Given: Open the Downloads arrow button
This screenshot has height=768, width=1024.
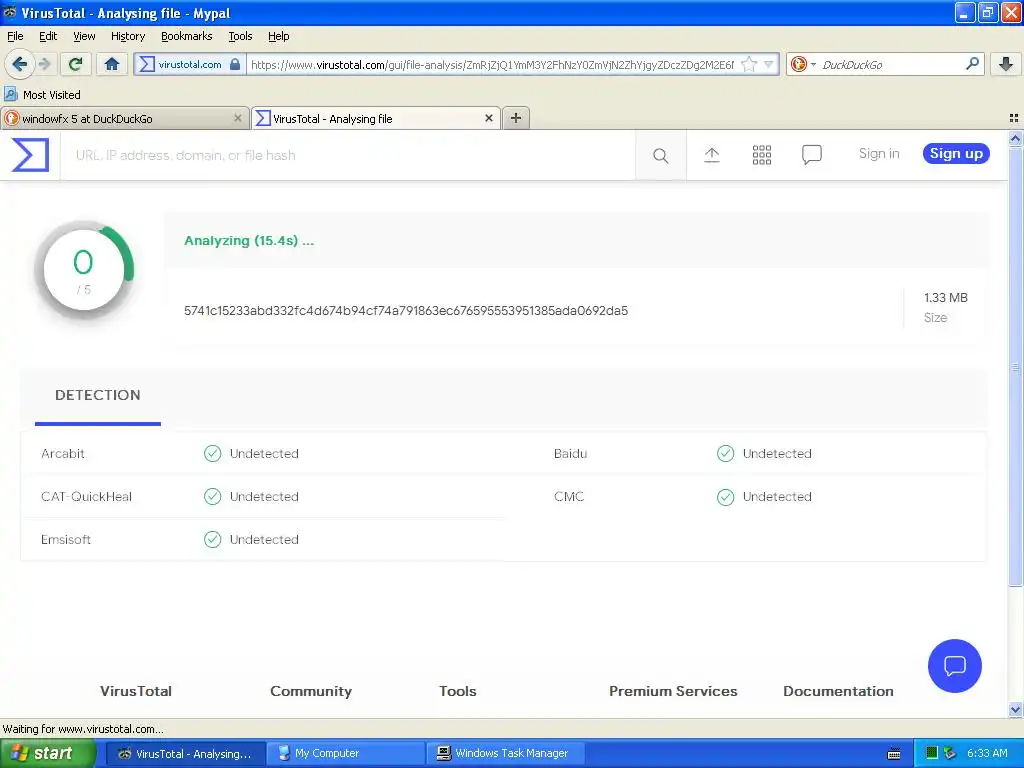Looking at the screenshot, I should point(1005,64).
